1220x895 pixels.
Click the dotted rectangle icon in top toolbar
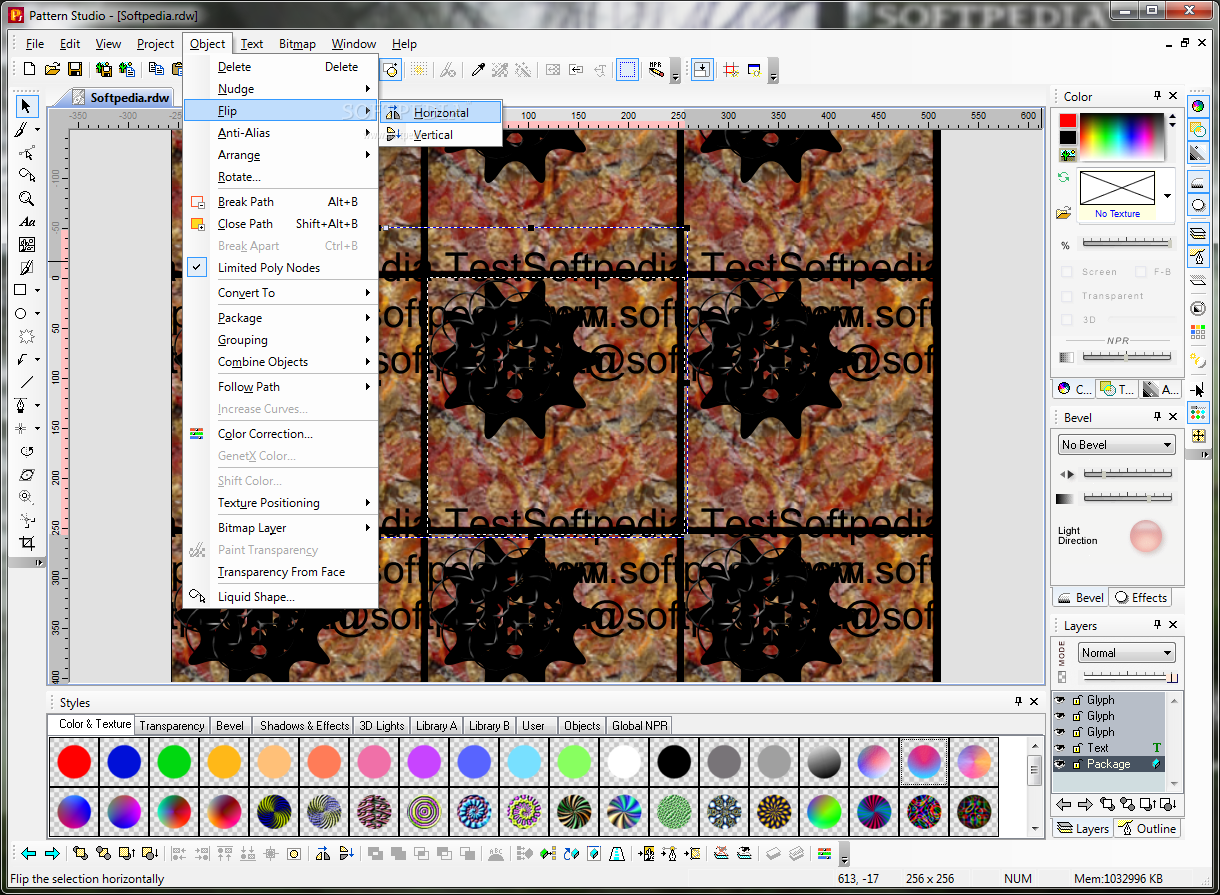[x=628, y=69]
